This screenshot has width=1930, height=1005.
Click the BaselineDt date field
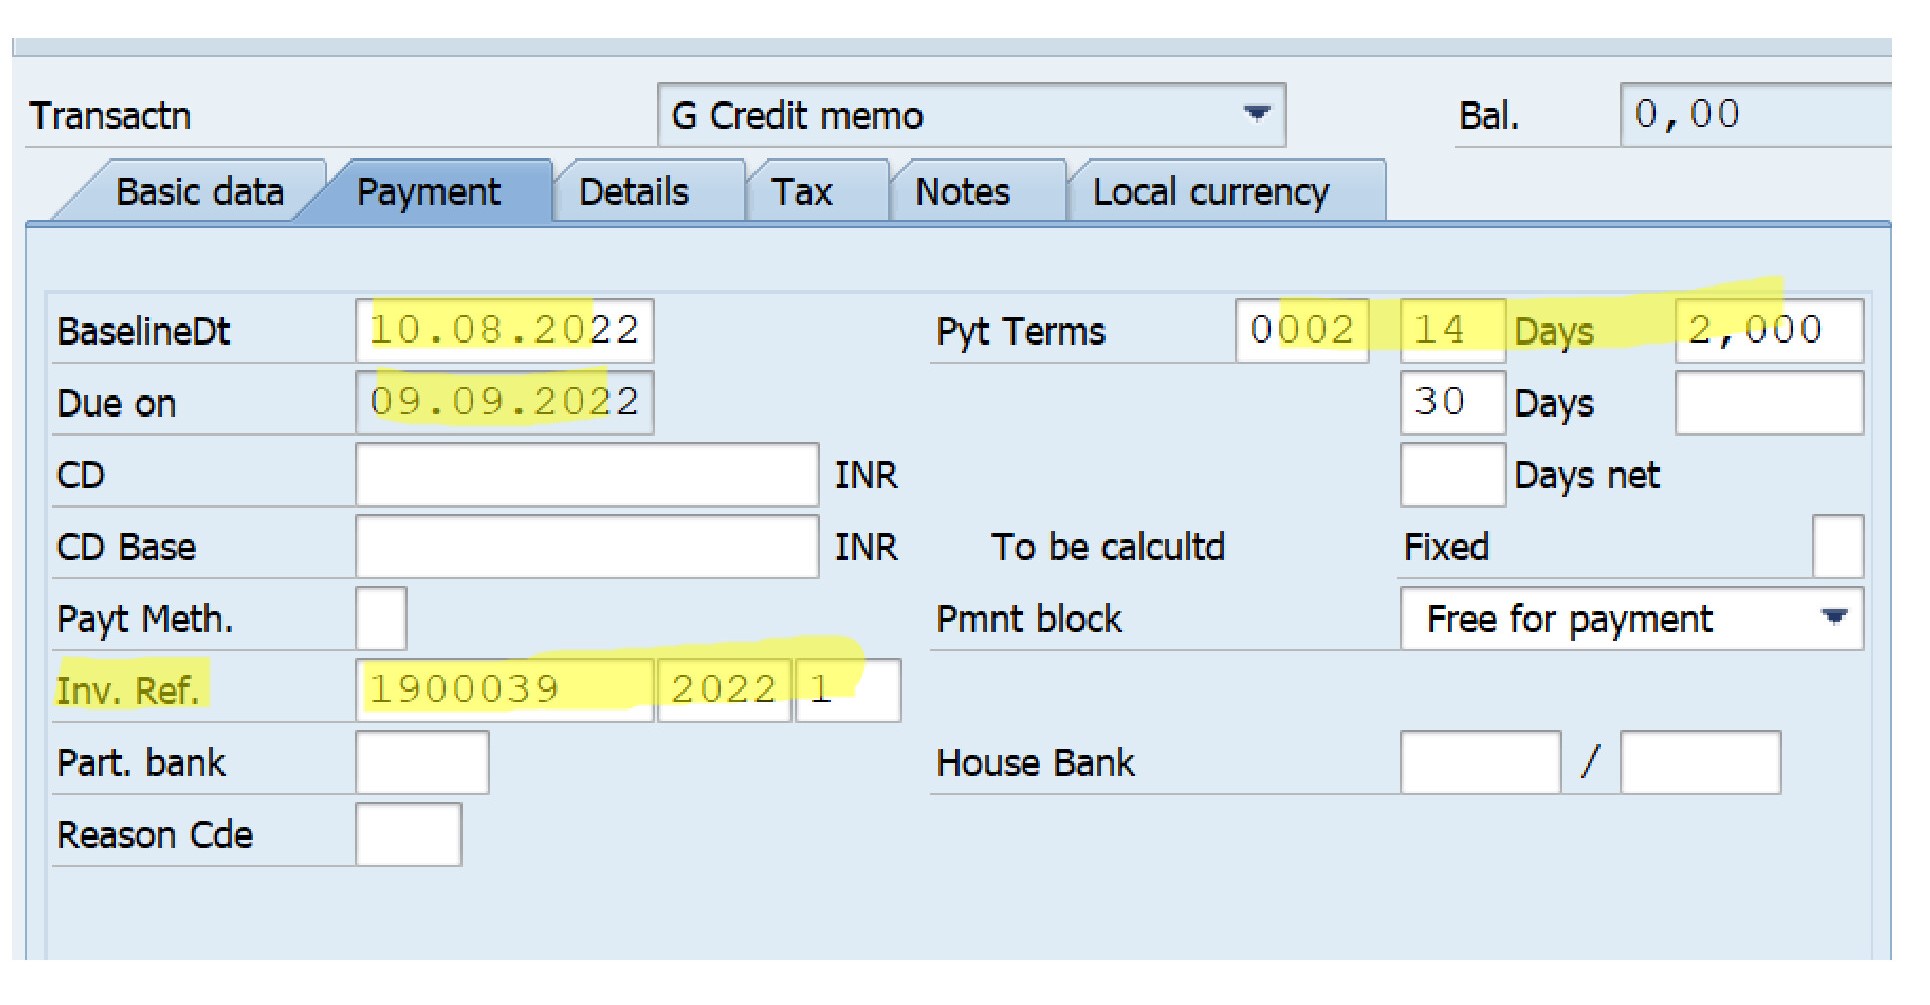[x=504, y=330]
